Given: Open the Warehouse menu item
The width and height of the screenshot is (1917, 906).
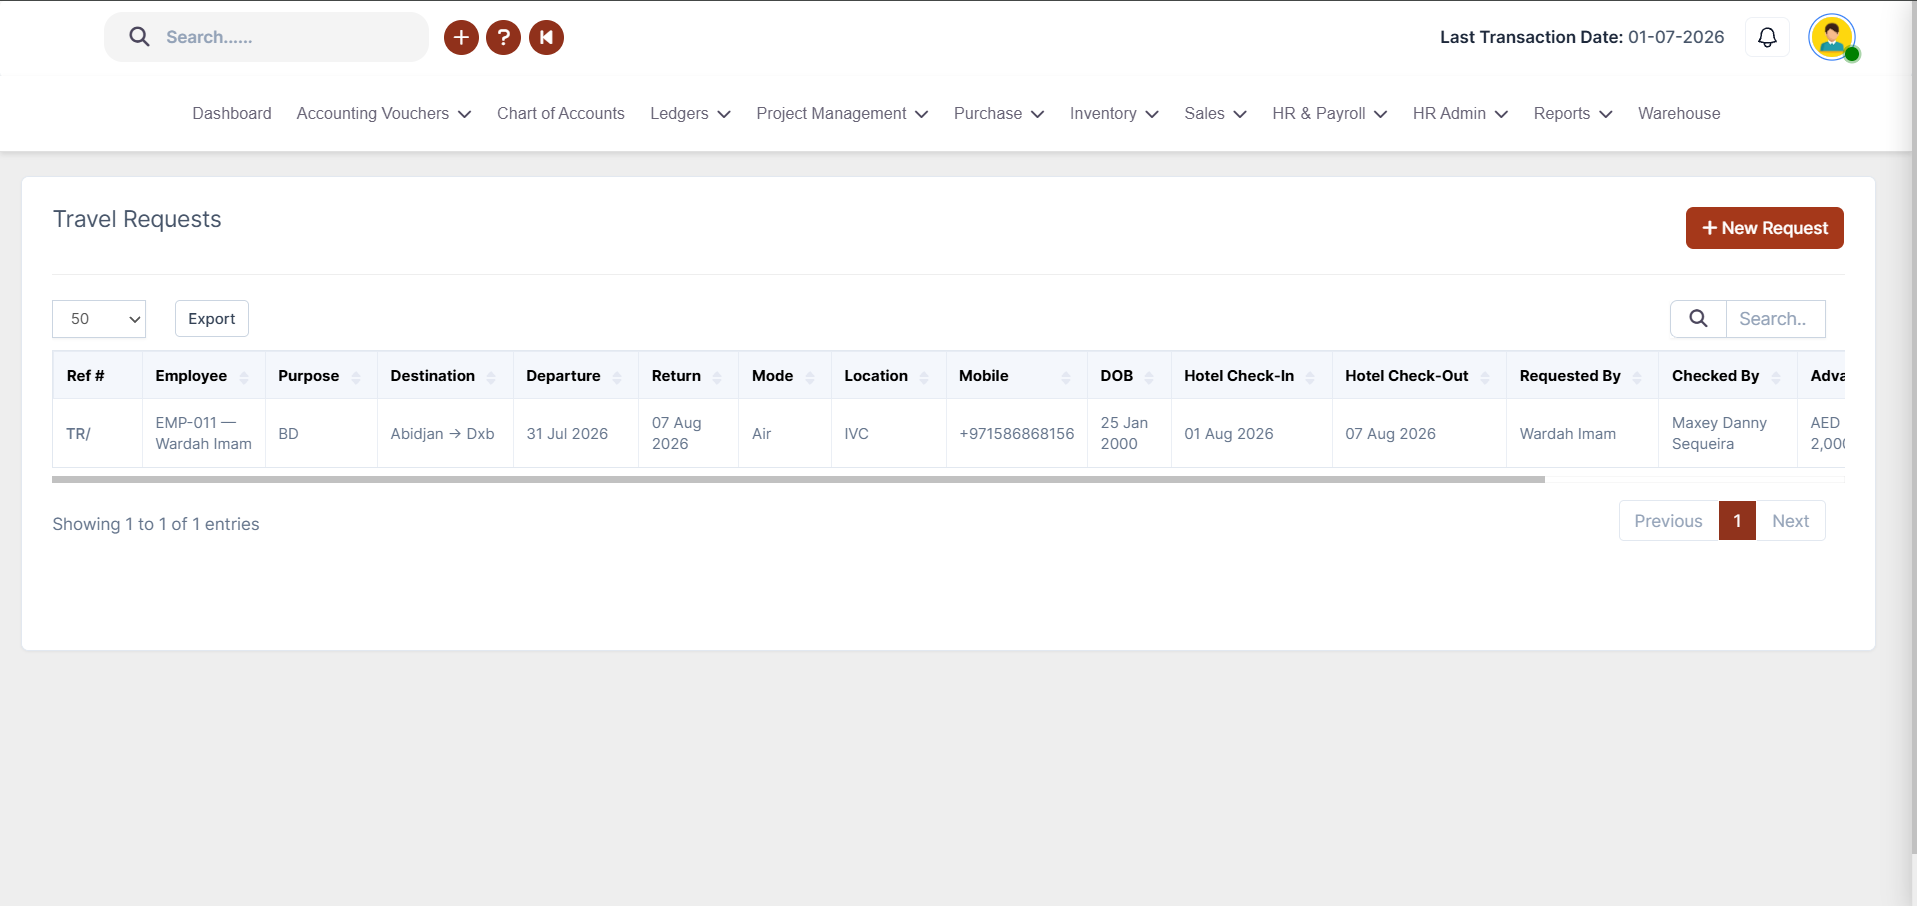Looking at the screenshot, I should pos(1679,114).
